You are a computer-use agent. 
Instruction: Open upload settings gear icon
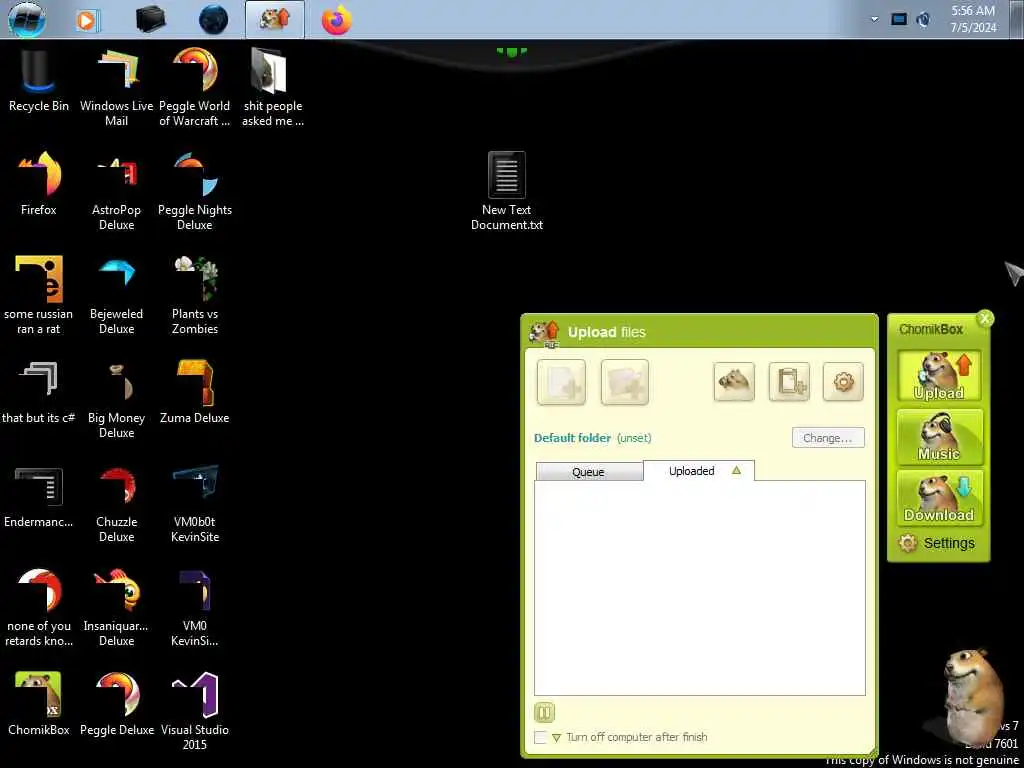point(844,381)
